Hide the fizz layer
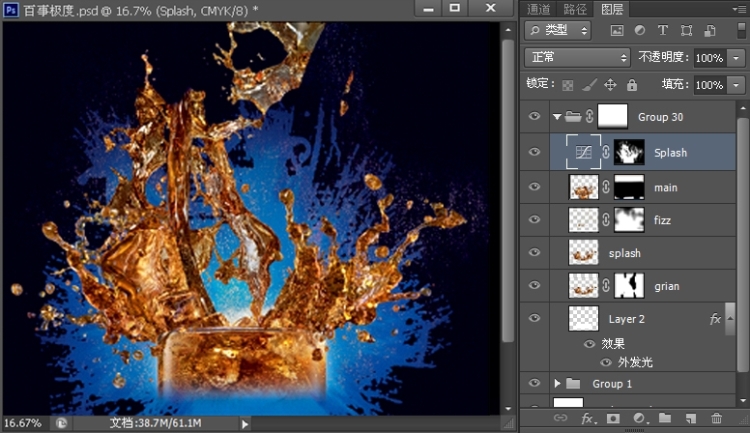This screenshot has width=750, height=433. tap(535, 220)
